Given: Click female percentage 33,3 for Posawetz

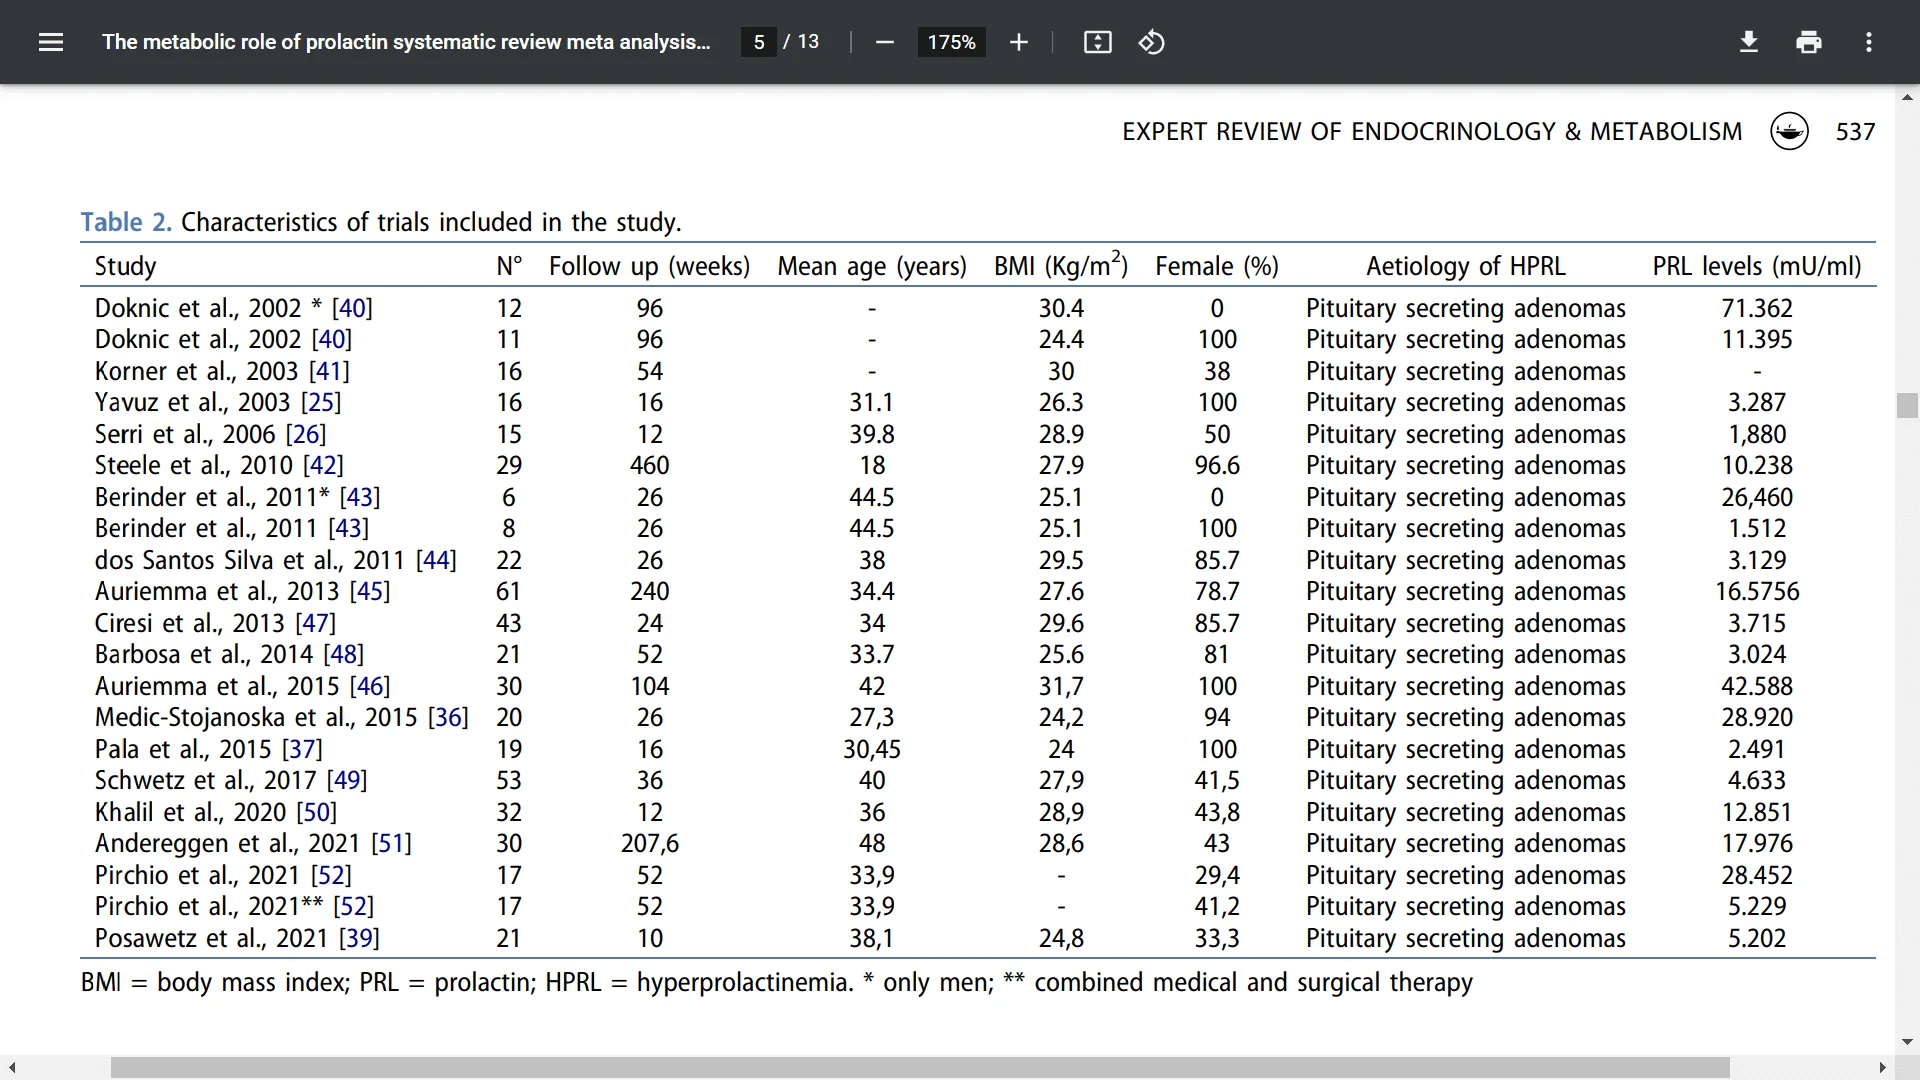Looking at the screenshot, I should click(1217, 938).
